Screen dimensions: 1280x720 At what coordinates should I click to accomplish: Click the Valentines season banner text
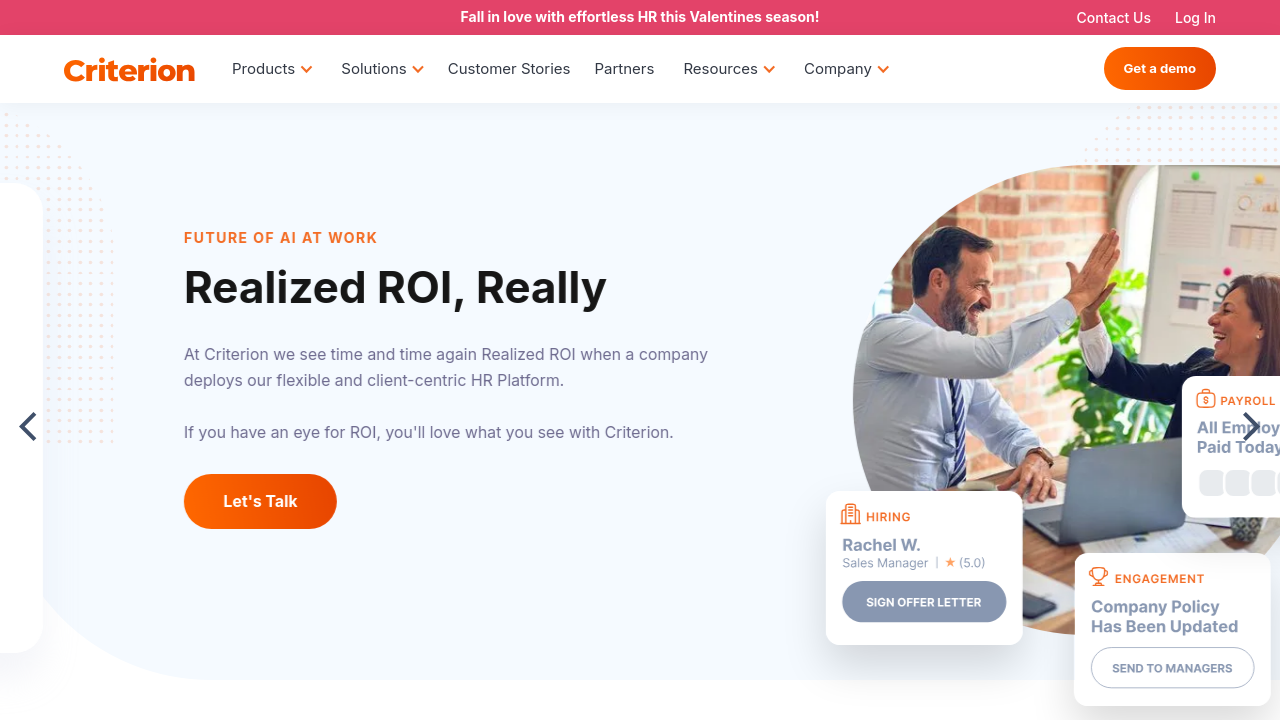point(640,17)
